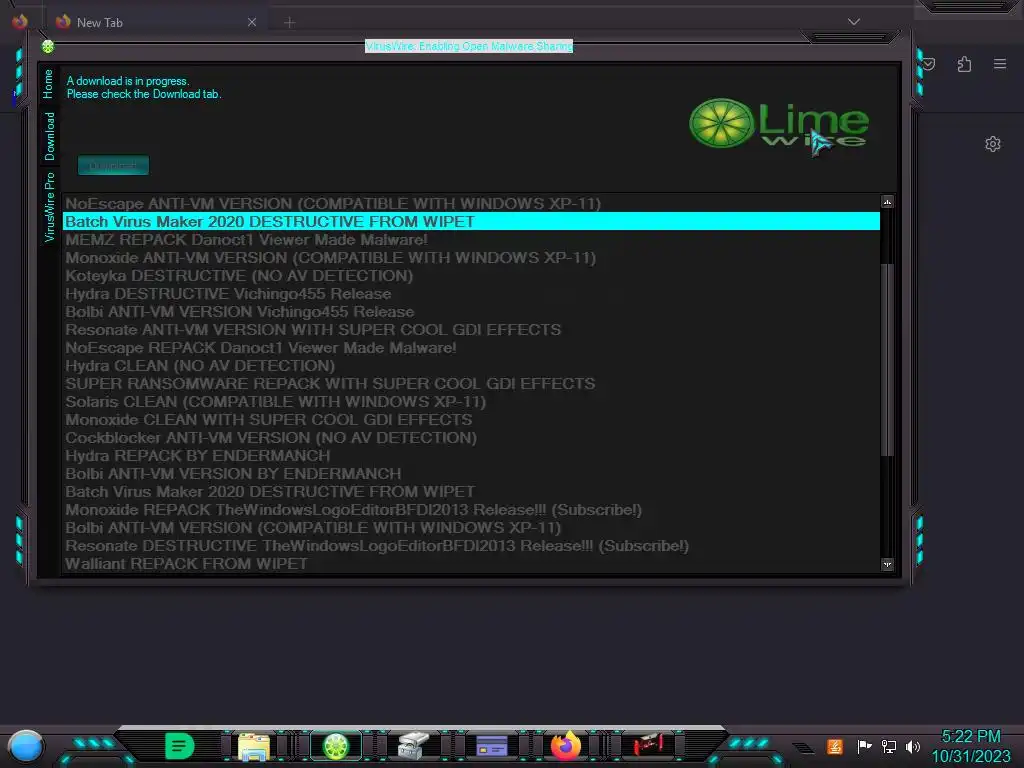Select highlighted "Batch Virus Maker 2020 DESTRUCTIVE FROM WIPET" row
Screen dimensions: 1024x768
point(472,221)
